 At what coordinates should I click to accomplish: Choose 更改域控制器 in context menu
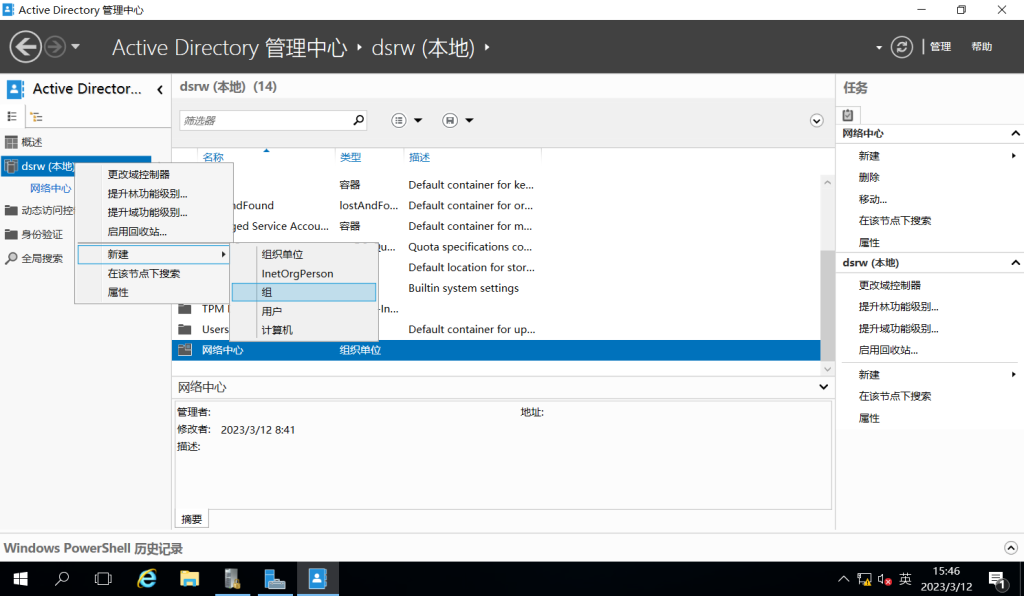138,174
